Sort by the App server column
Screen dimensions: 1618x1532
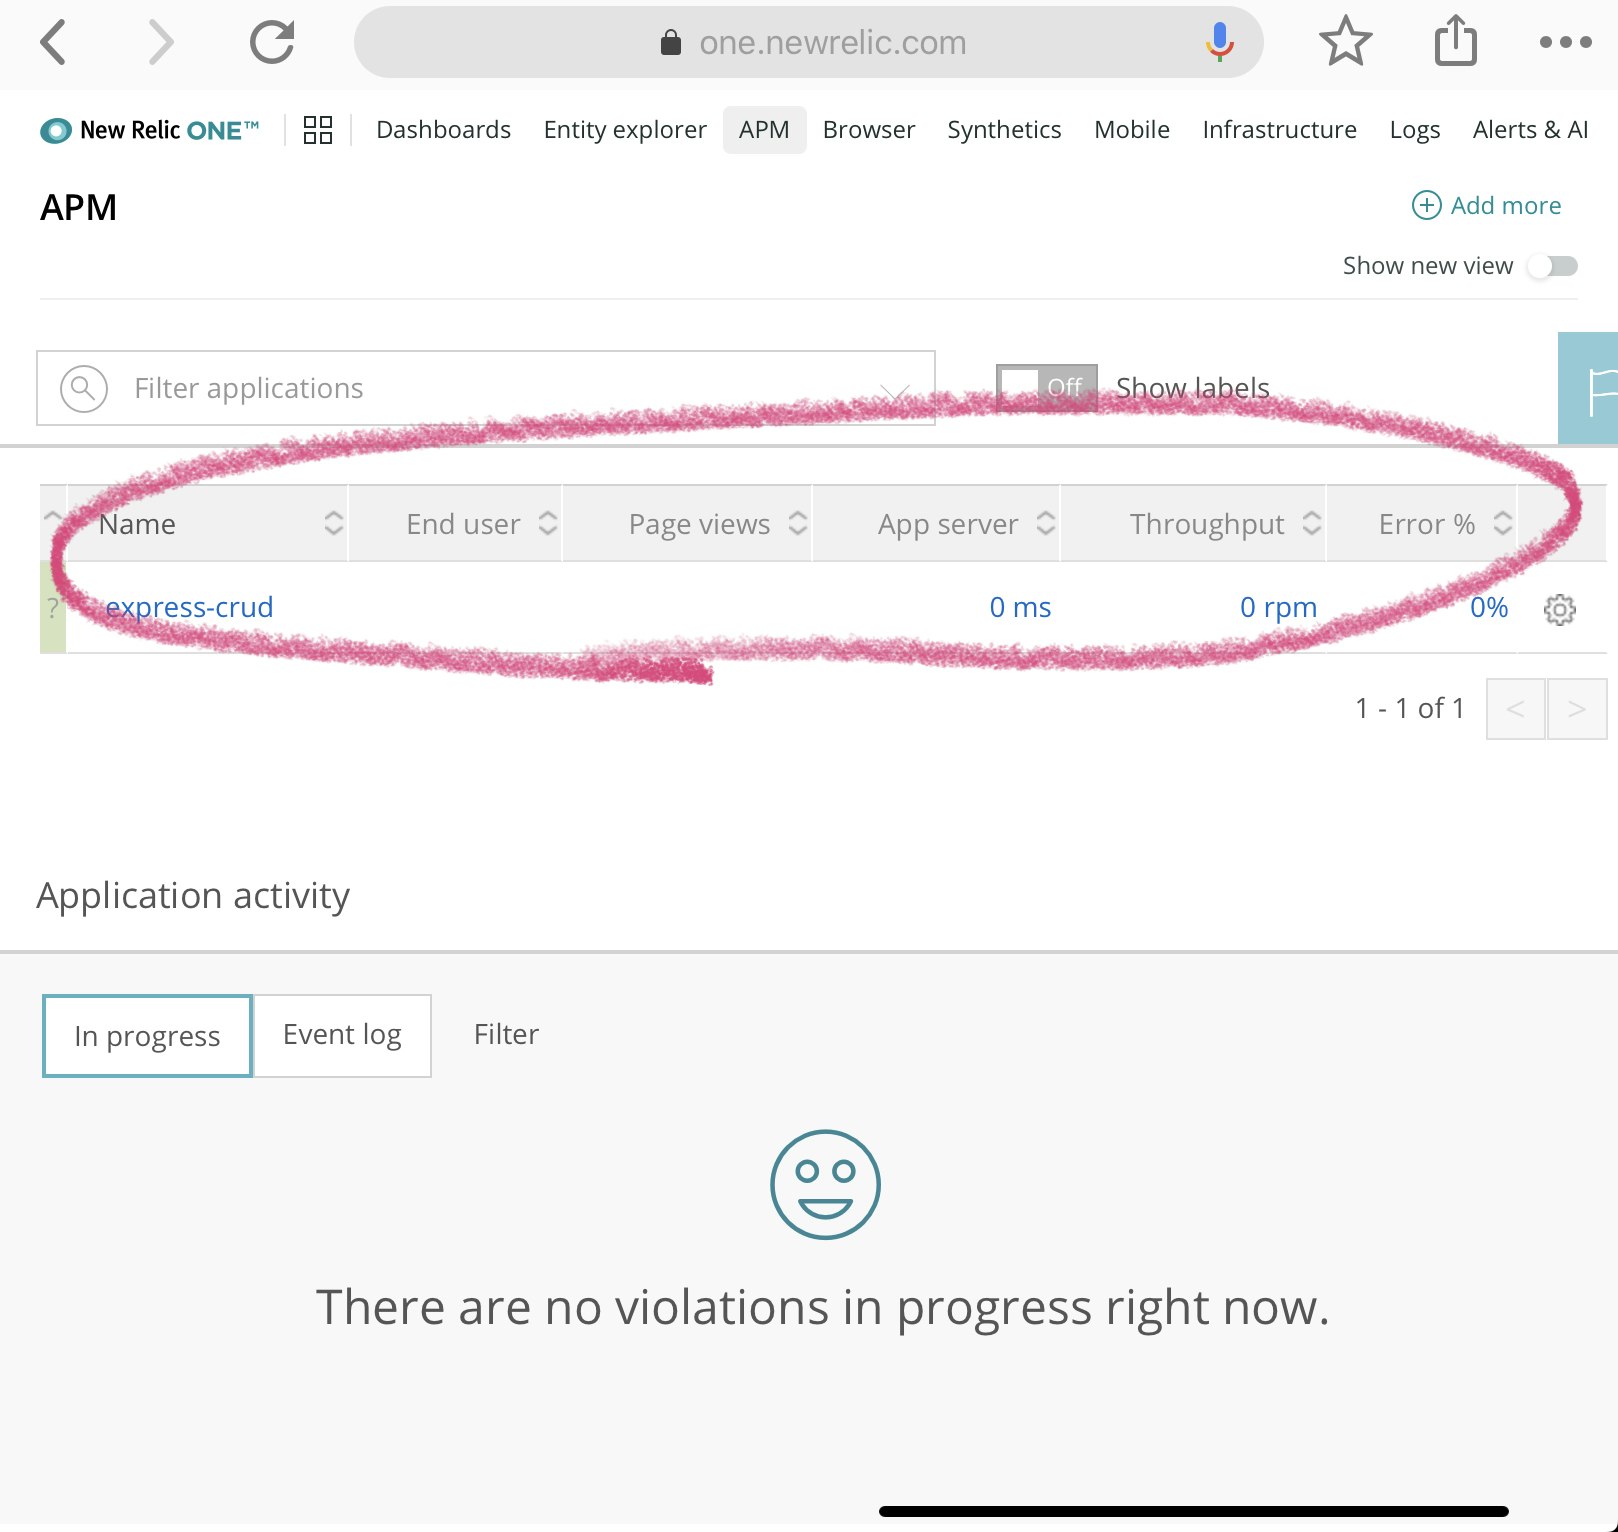tap(937, 524)
